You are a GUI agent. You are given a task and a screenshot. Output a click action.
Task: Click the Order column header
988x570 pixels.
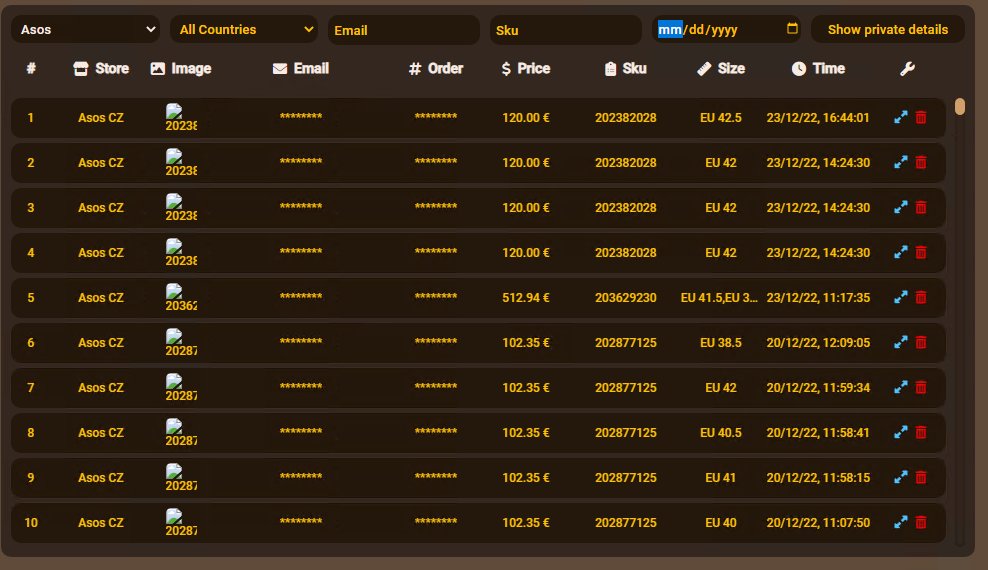[x=435, y=69]
